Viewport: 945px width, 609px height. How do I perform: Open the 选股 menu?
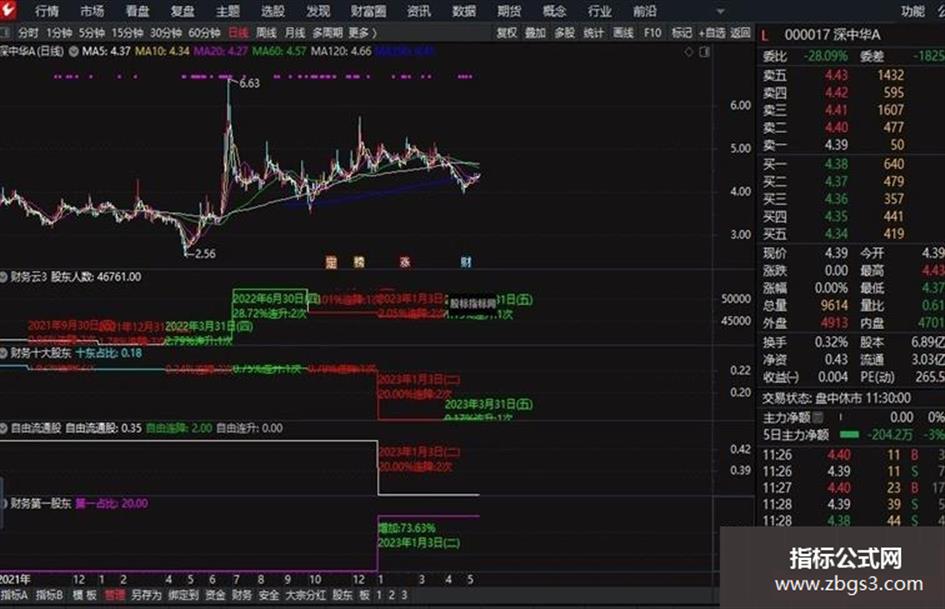[x=273, y=11]
